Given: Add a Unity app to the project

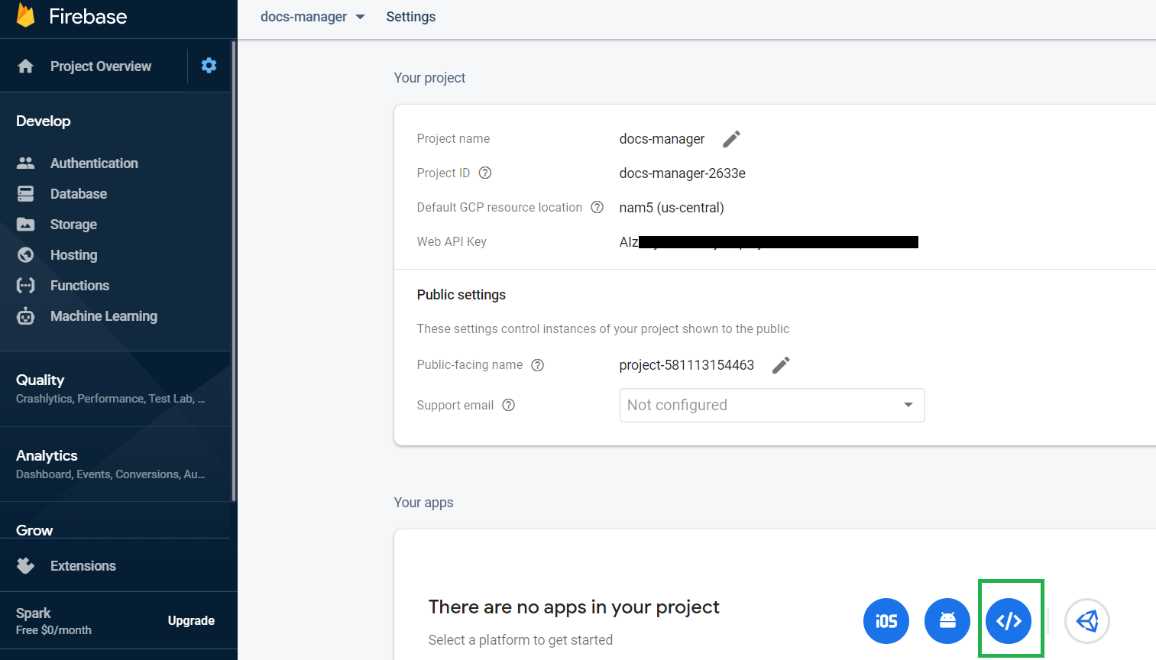Looking at the screenshot, I should click(x=1087, y=620).
